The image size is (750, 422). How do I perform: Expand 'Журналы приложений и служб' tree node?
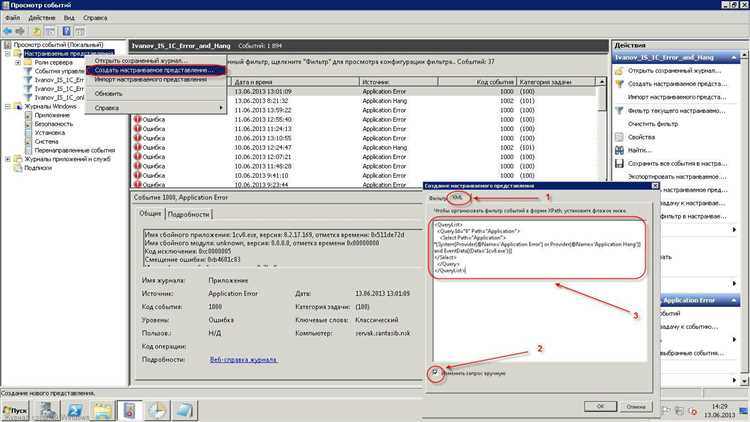(x=8, y=159)
